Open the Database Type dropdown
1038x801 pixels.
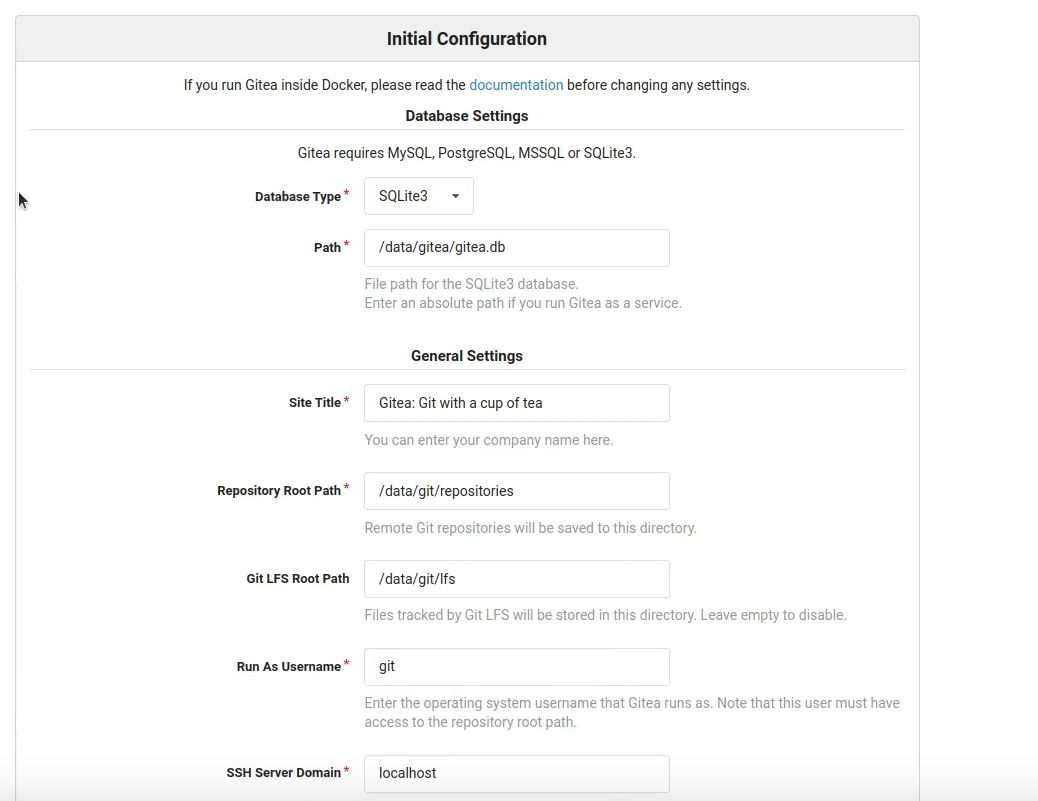(417, 196)
